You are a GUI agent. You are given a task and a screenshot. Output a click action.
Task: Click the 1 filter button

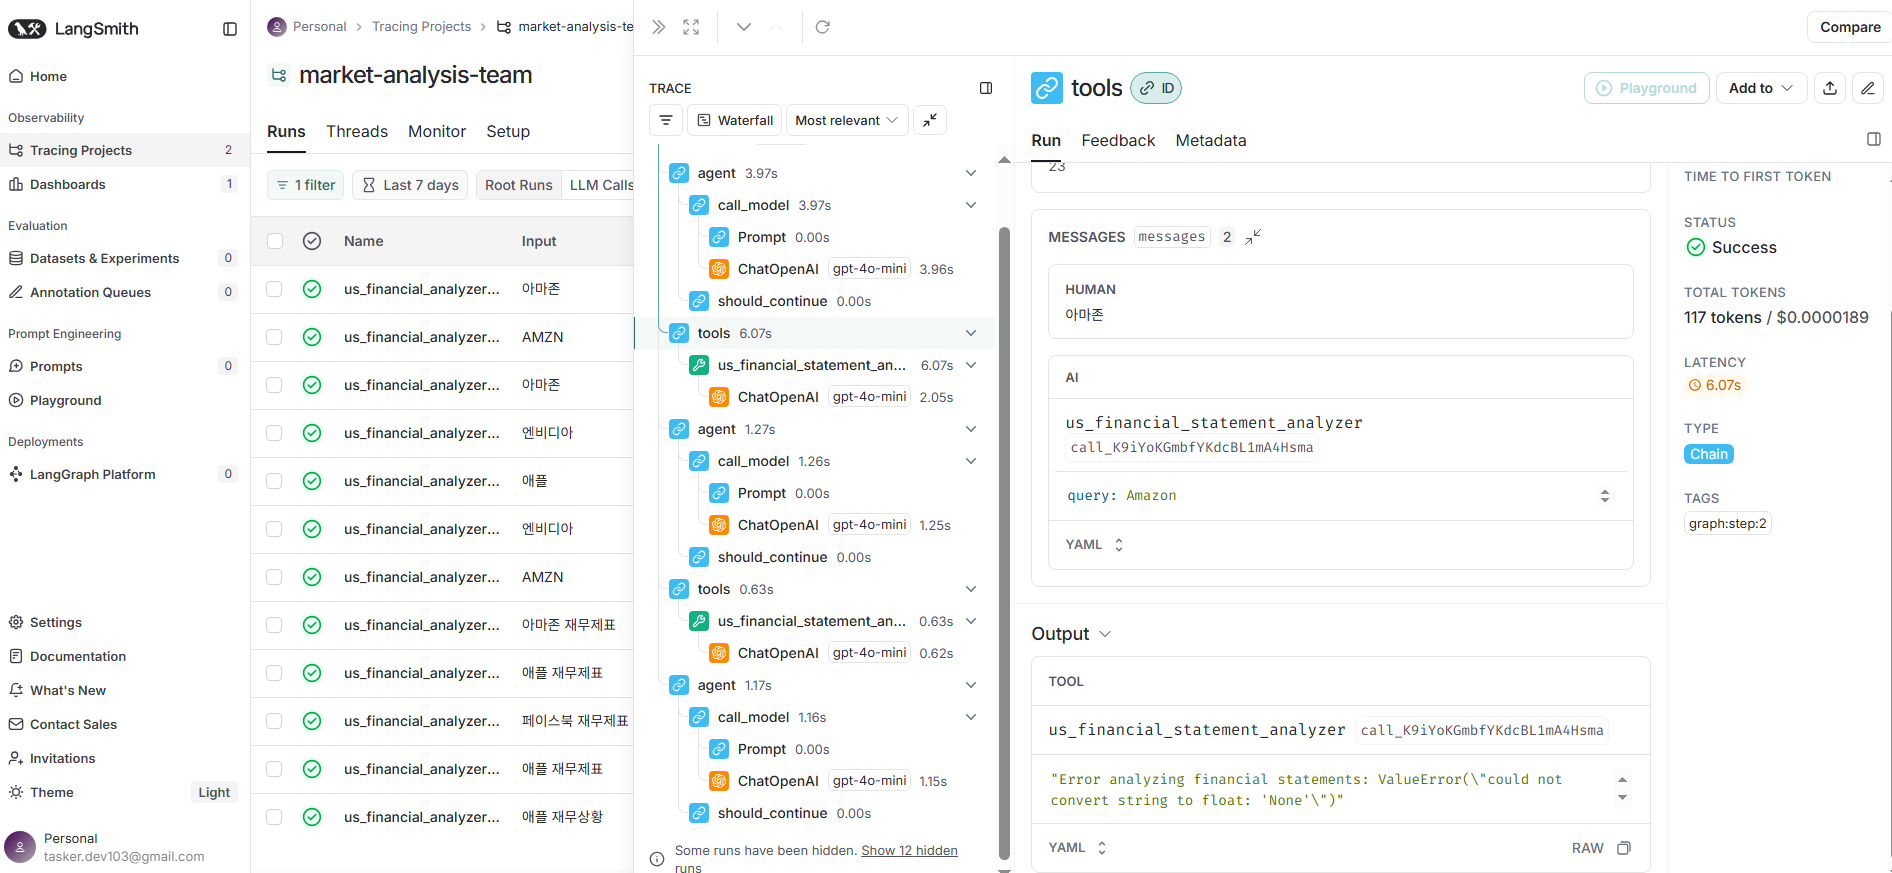[x=306, y=185]
